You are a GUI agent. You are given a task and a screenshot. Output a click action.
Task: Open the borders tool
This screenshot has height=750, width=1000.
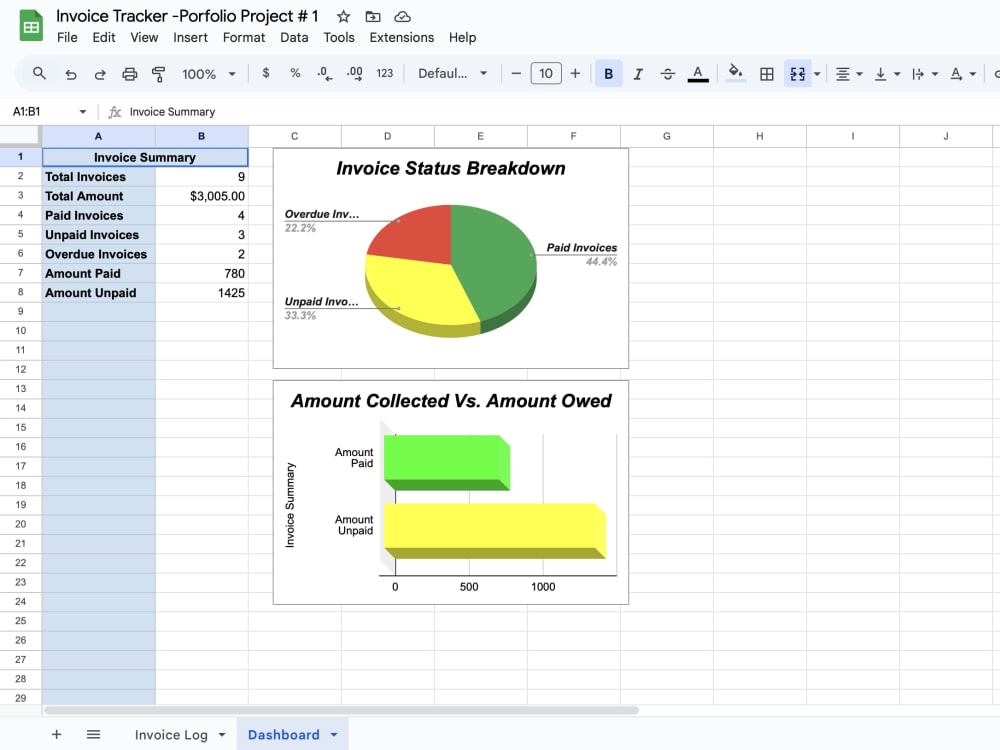coord(767,74)
